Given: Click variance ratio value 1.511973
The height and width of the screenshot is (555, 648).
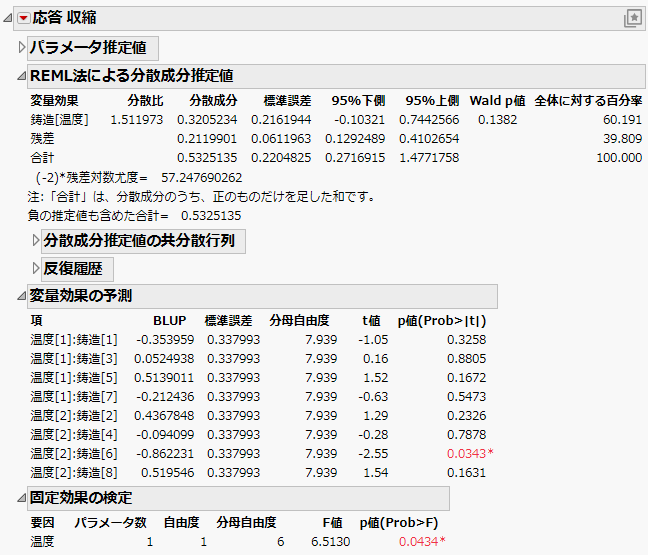Looking at the screenshot, I should 137,120.
